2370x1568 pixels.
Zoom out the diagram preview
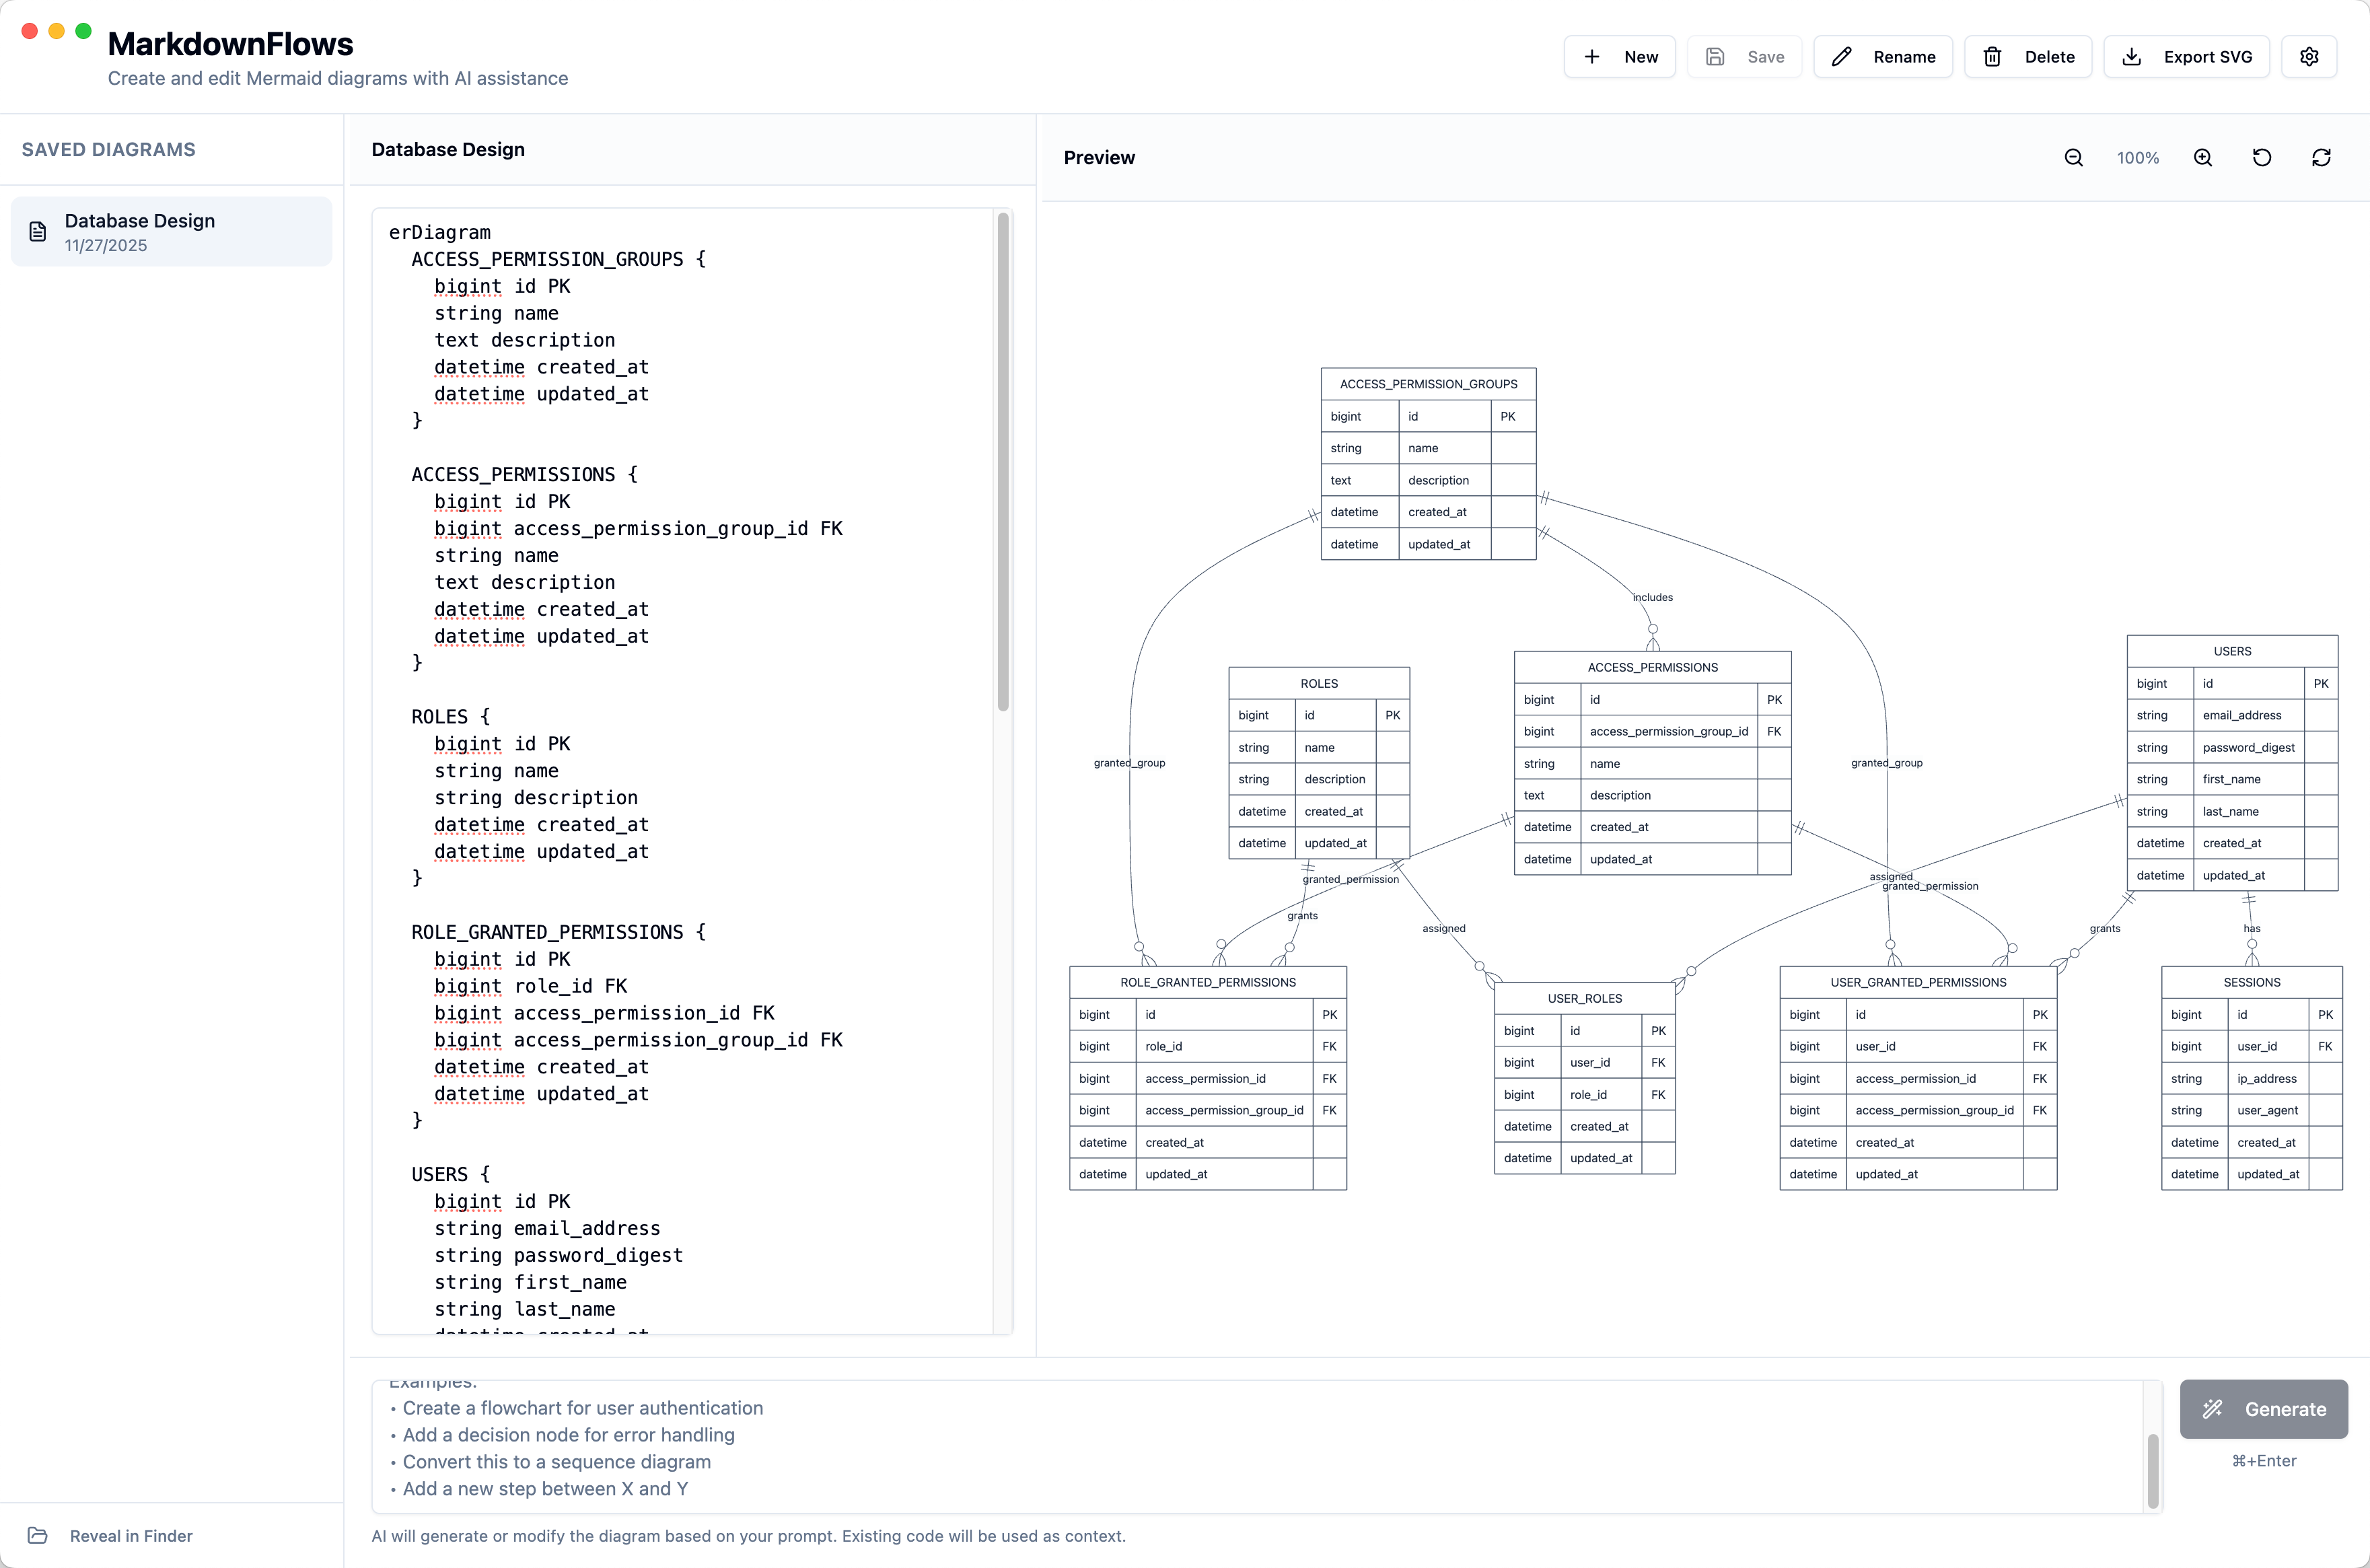[x=2073, y=157]
